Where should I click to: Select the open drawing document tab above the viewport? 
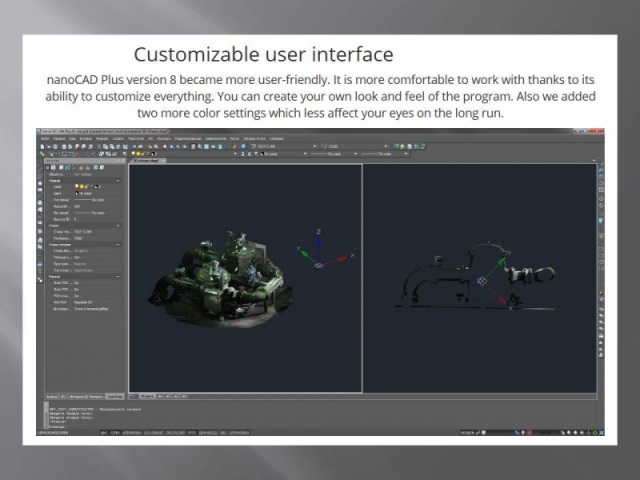(x=143, y=161)
